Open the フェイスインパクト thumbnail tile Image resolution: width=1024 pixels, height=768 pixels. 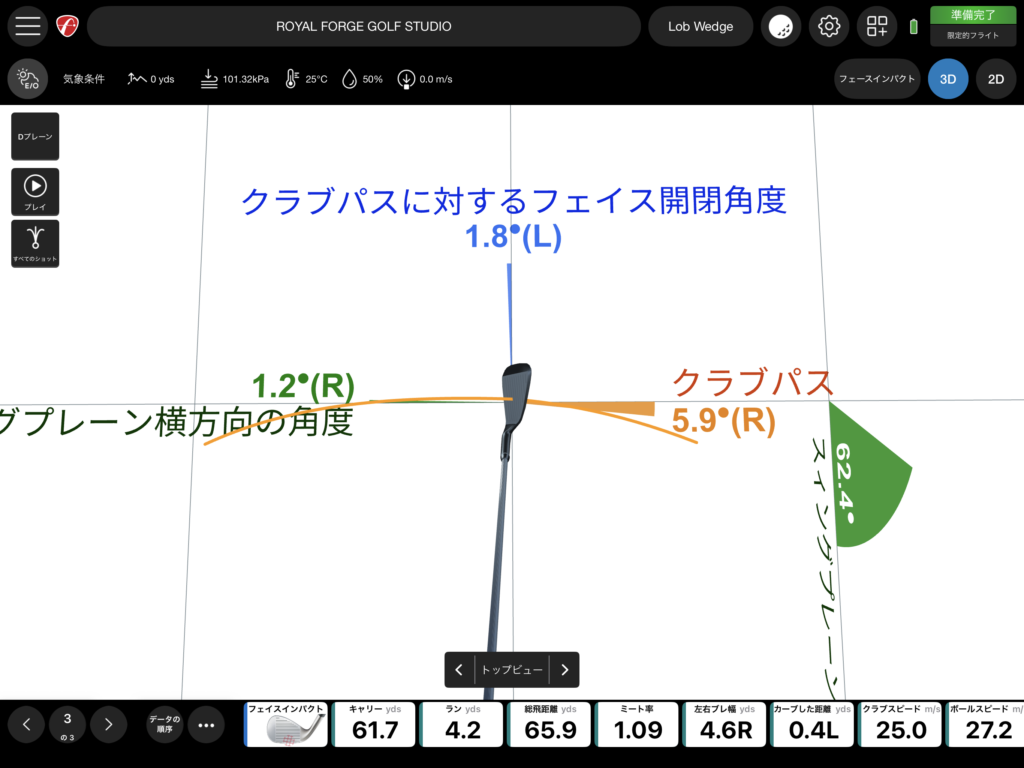[287, 725]
